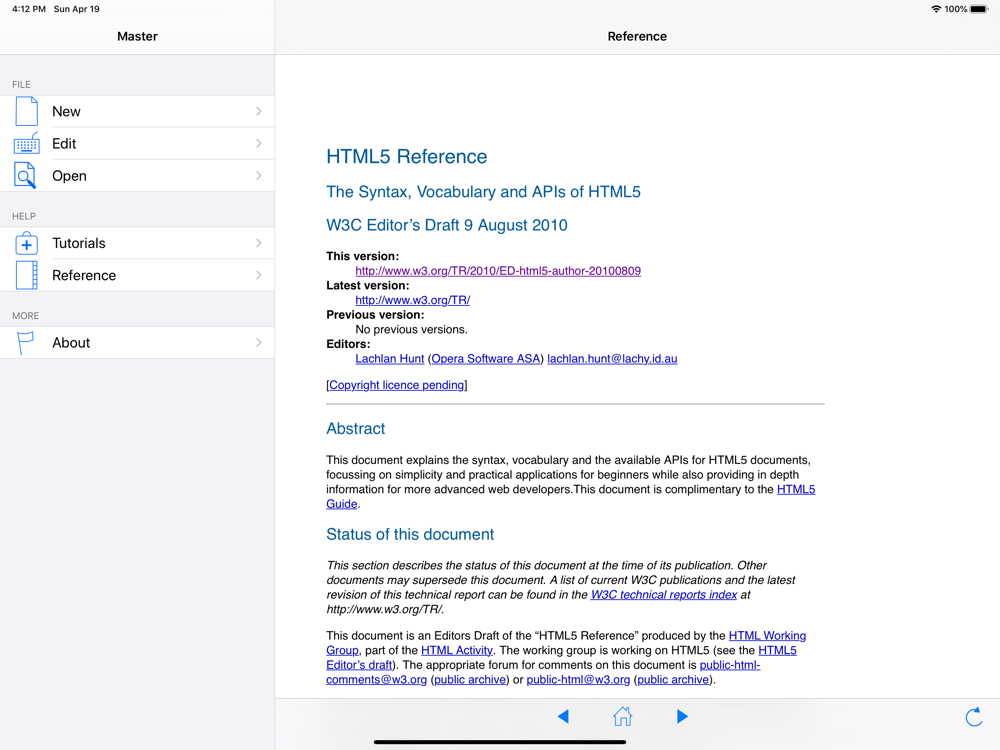Visit the HTML Activity link
The height and width of the screenshot is (750, 1000).
click(x=457, y=651)
